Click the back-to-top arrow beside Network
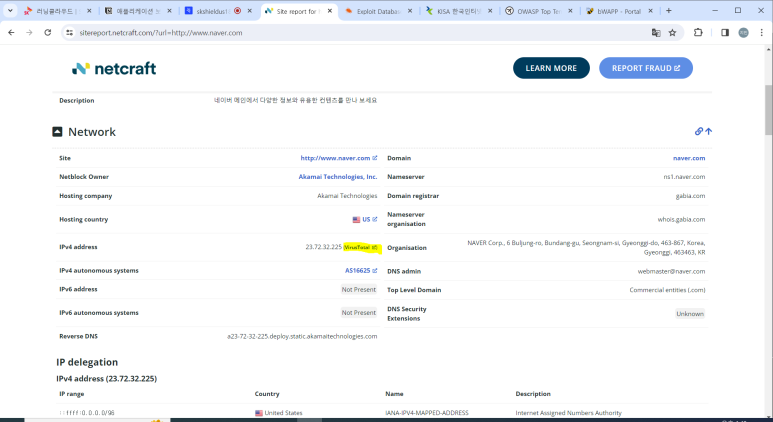 coord(708,131)
